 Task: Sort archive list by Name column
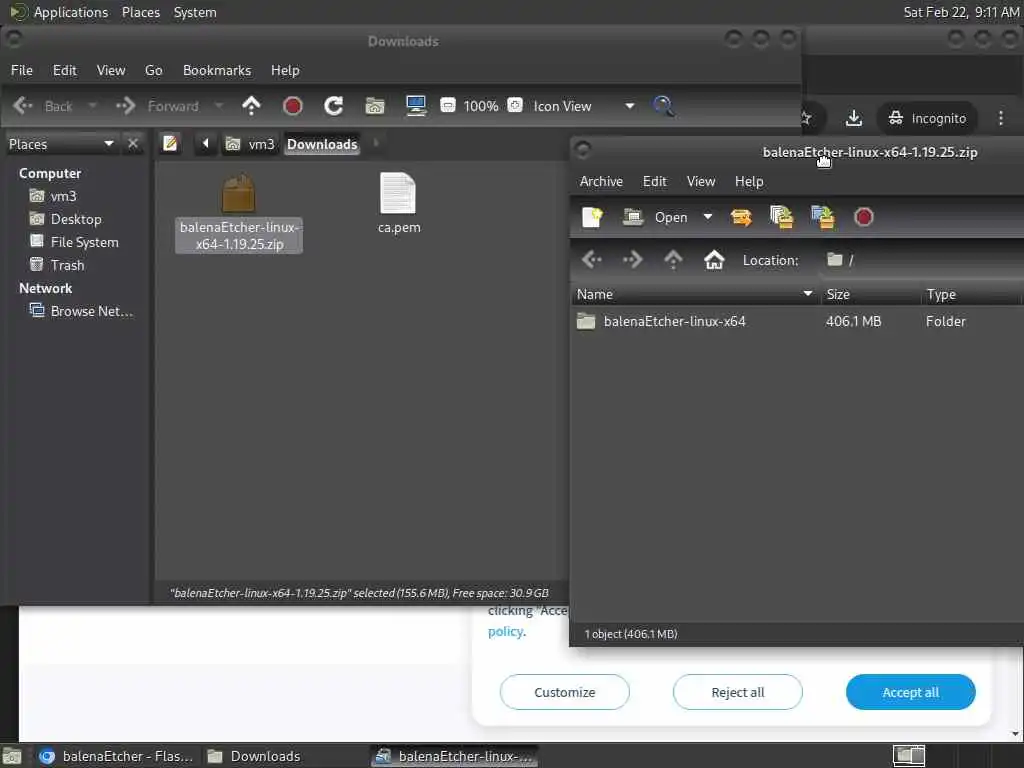tap(695, 295)
